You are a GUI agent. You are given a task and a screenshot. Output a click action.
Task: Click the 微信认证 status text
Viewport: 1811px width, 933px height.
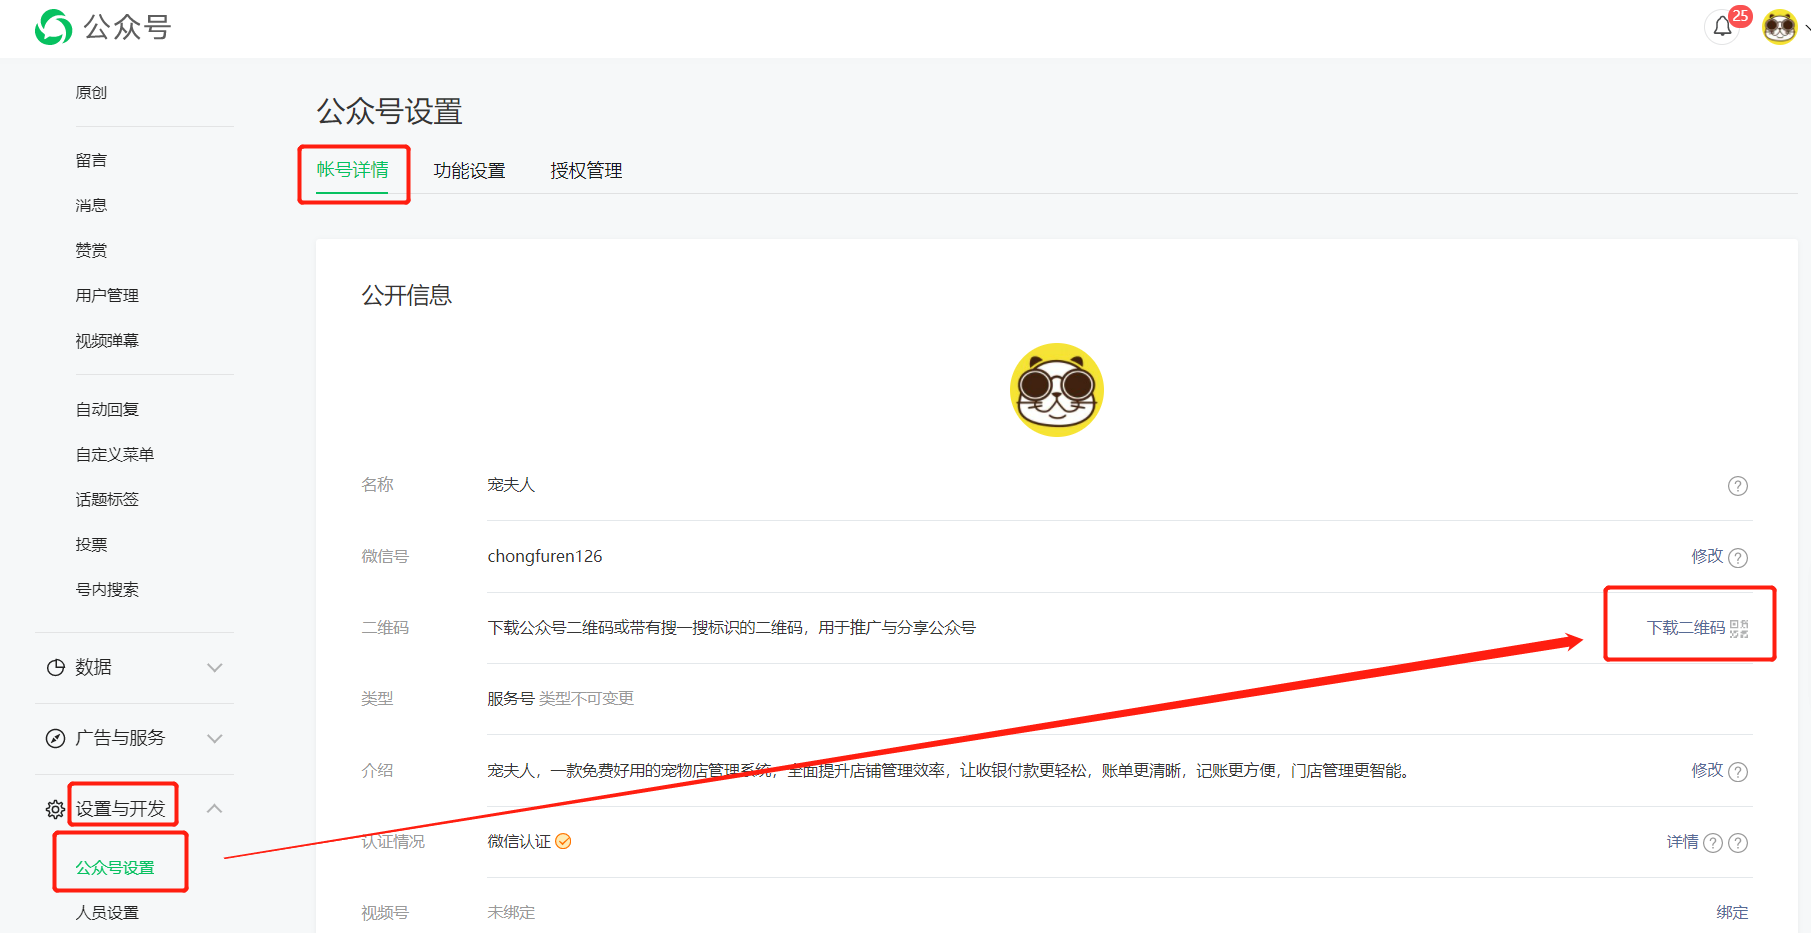(x=519, y=841)
